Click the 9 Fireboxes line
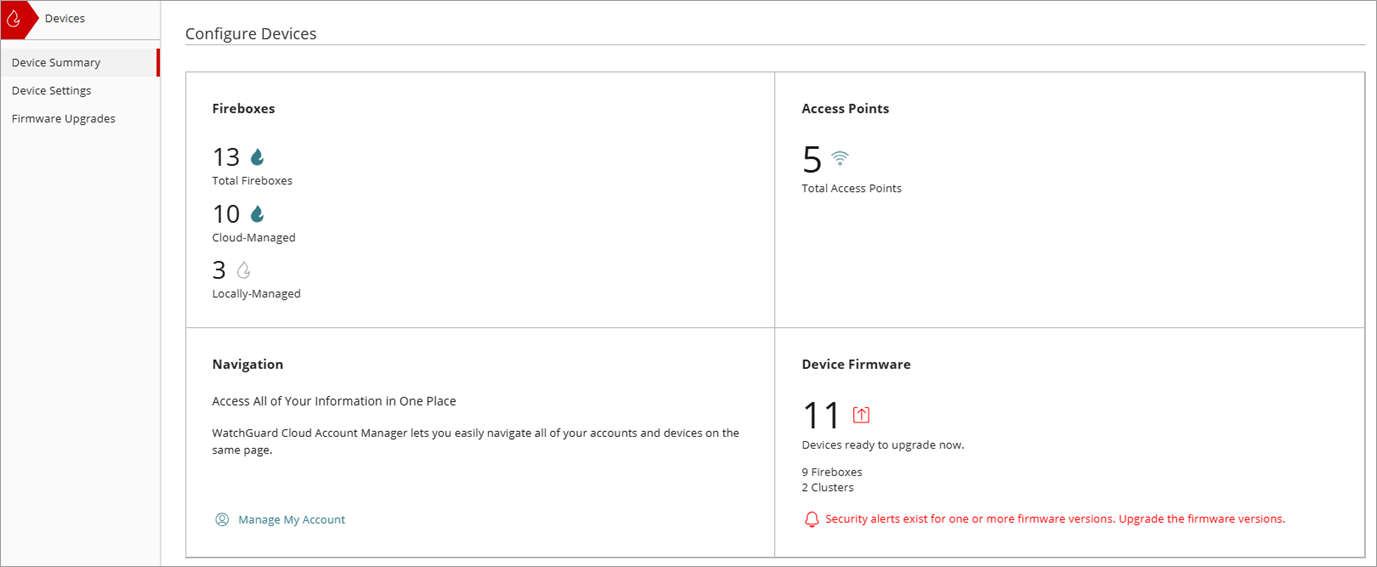This screenshot has width=1377, height=567. point(832,472)
